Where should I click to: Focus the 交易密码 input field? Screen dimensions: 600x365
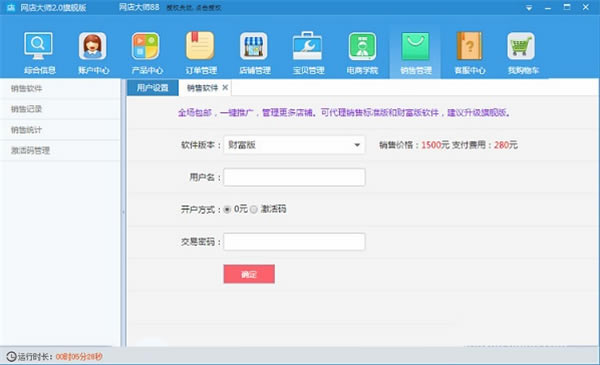(x=294, y=242)
